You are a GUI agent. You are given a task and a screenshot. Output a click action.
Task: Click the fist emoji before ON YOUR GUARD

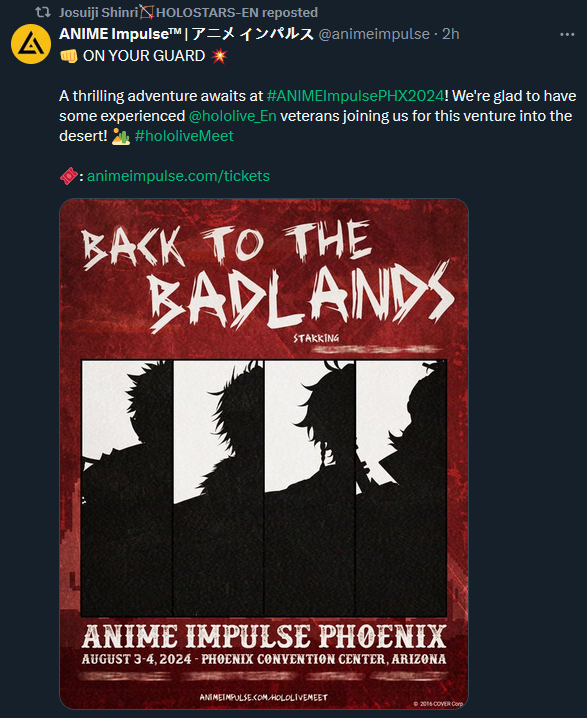click(69, 56)
